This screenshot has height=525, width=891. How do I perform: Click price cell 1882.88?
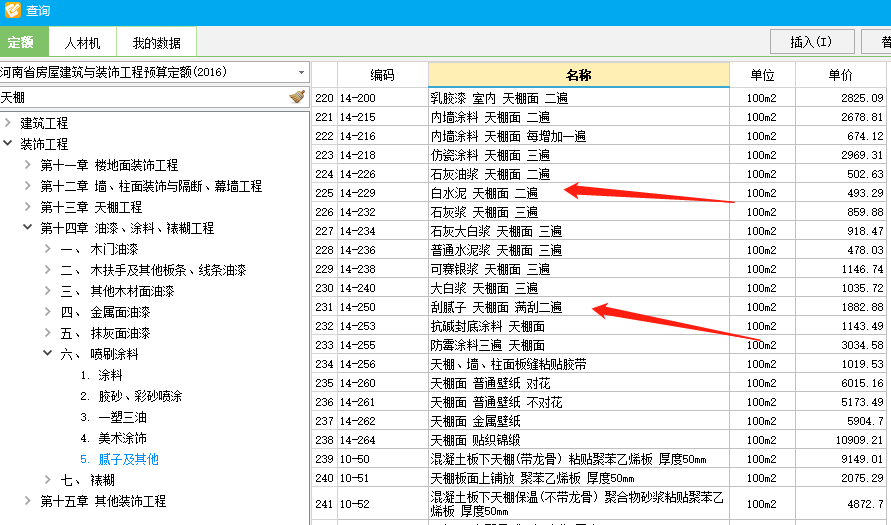pyautogui.click(x=840, y=307)
